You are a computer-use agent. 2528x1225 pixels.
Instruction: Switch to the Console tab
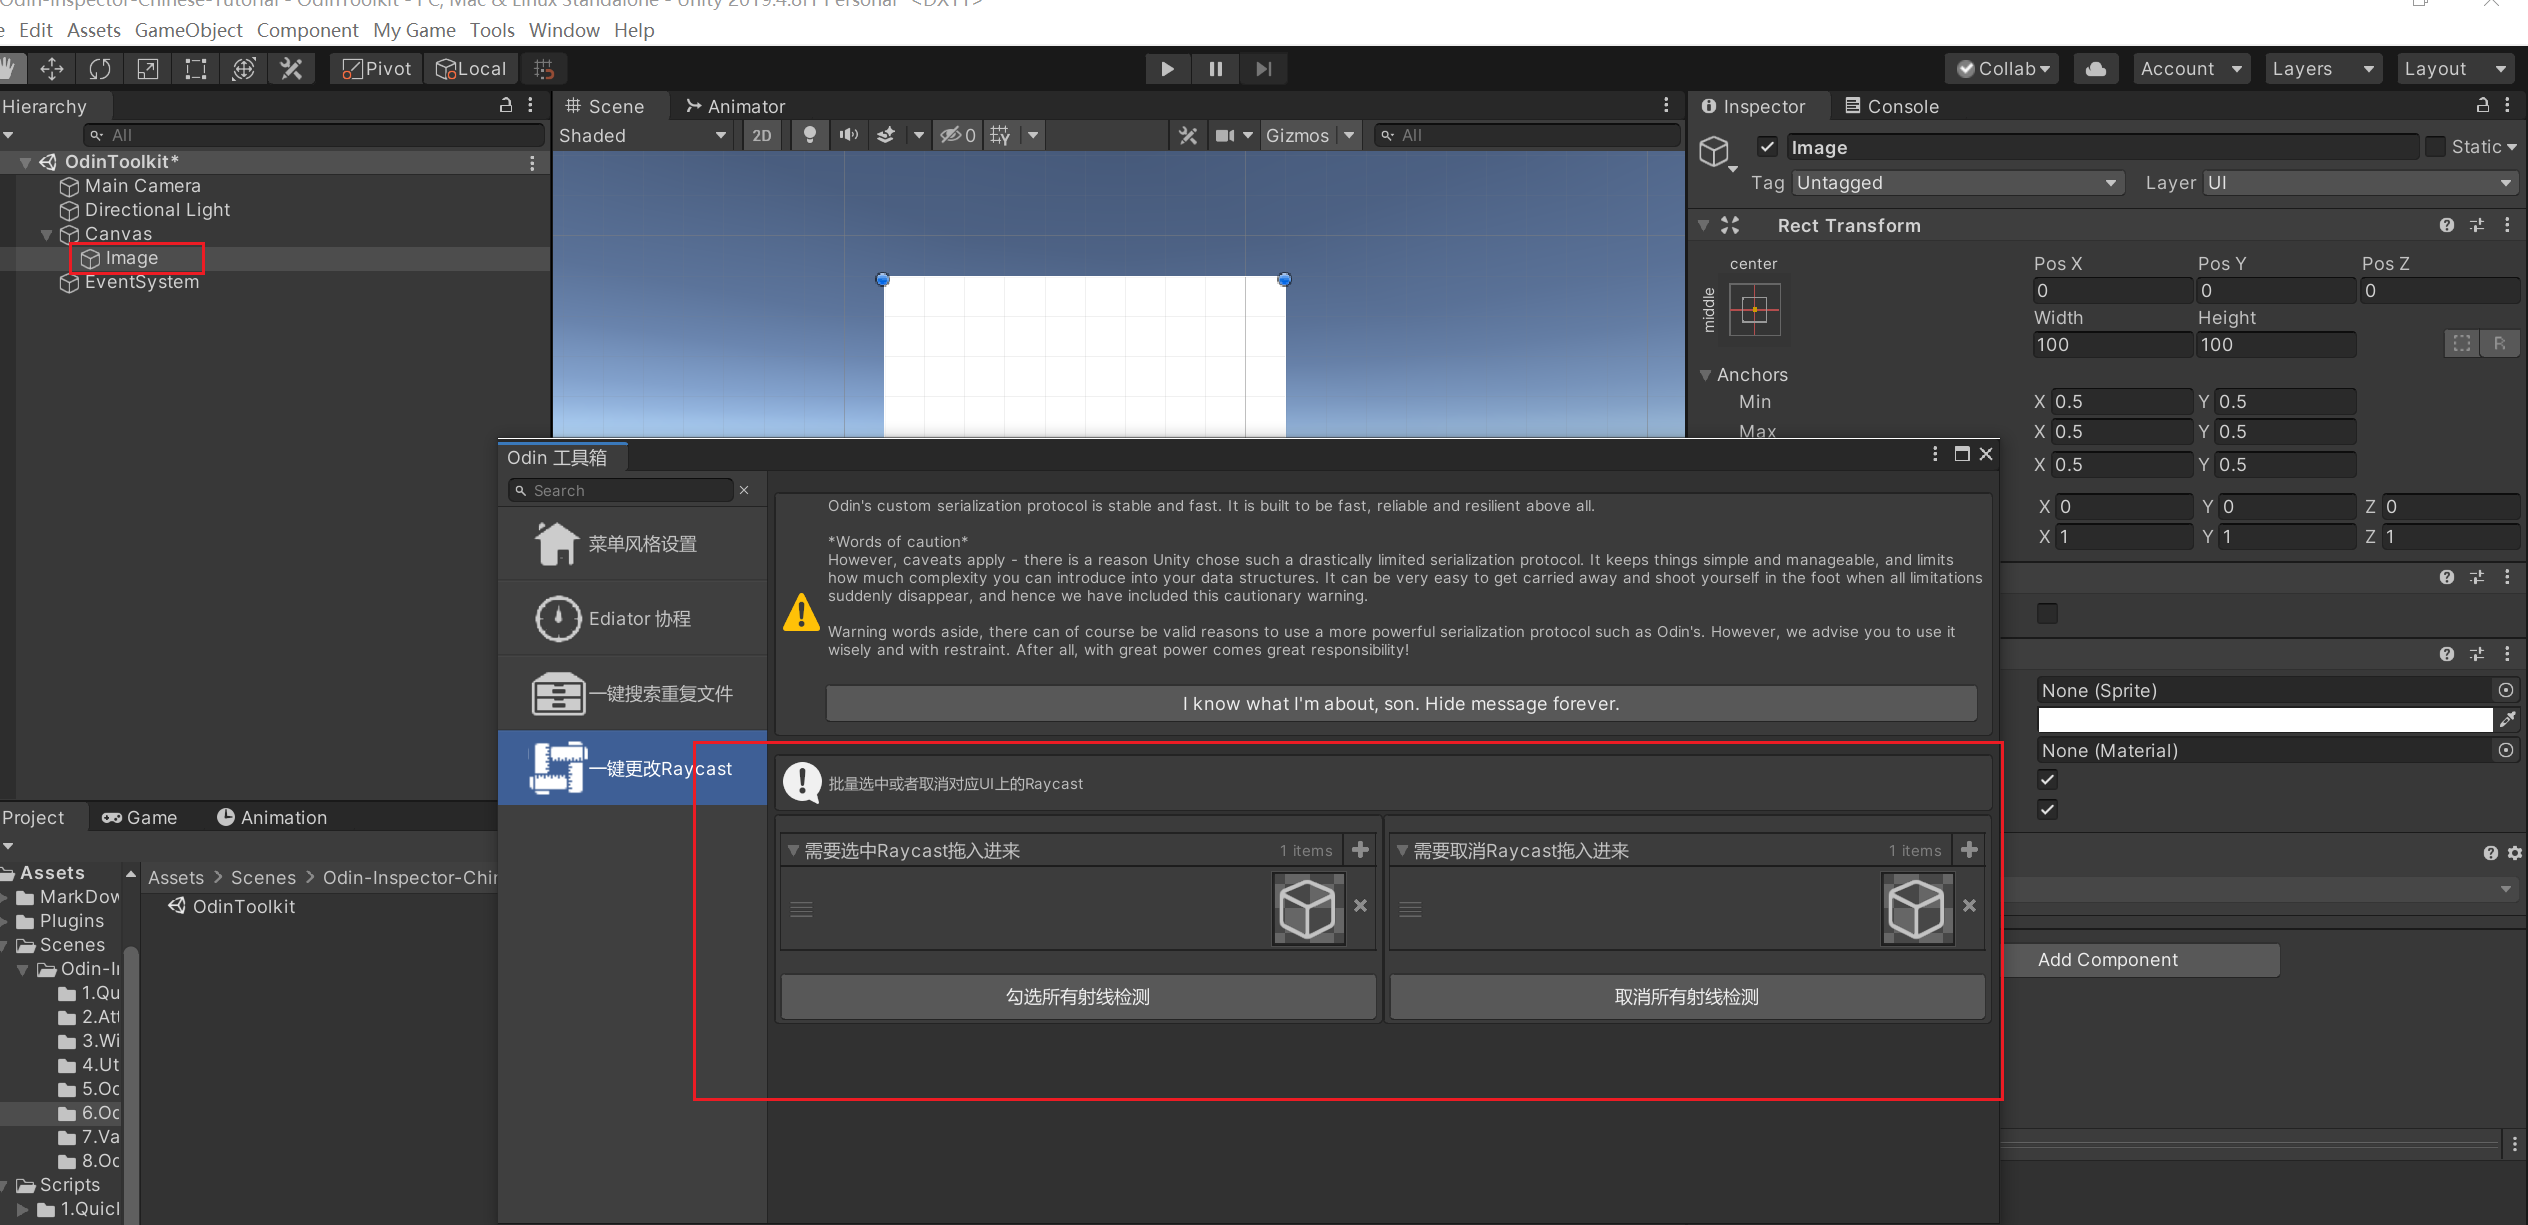(x=1891, y=106)
